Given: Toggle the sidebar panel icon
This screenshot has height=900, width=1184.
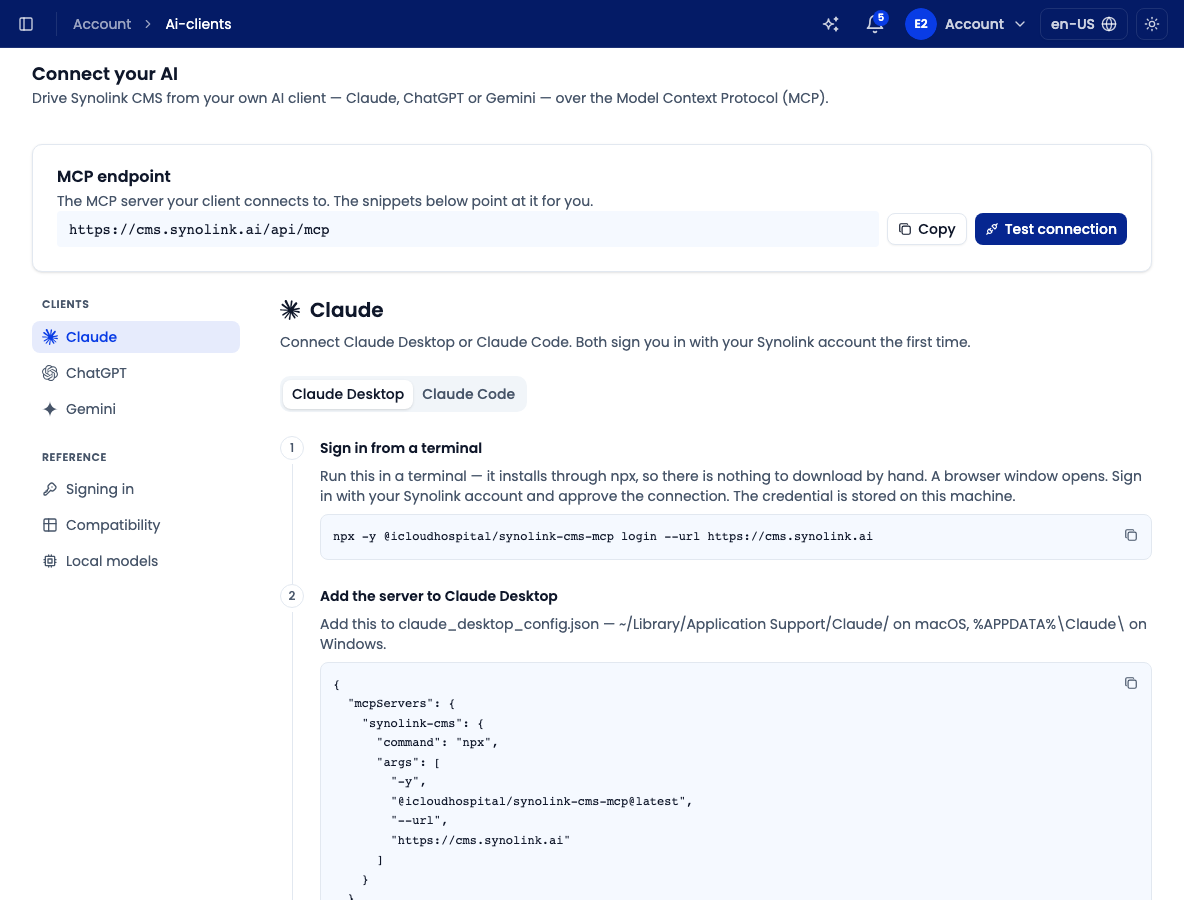Looking at the screenshot, I should point(26,24).
